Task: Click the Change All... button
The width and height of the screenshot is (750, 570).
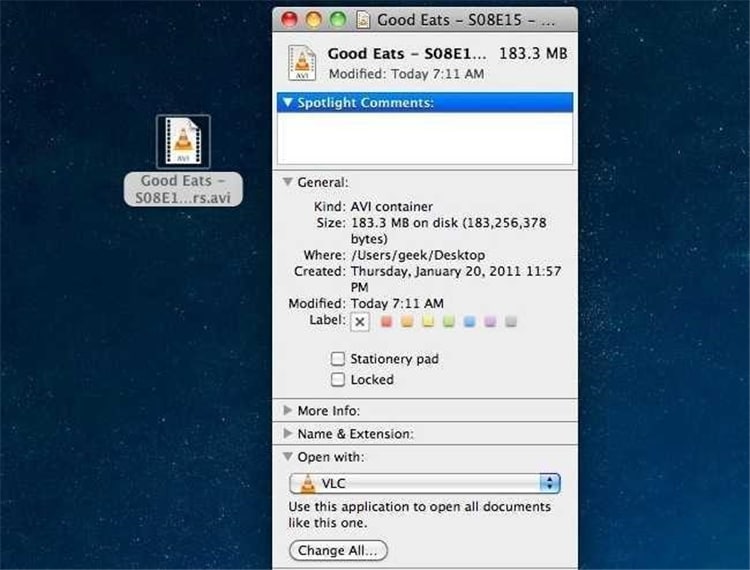Action: [x=338, y=550]
